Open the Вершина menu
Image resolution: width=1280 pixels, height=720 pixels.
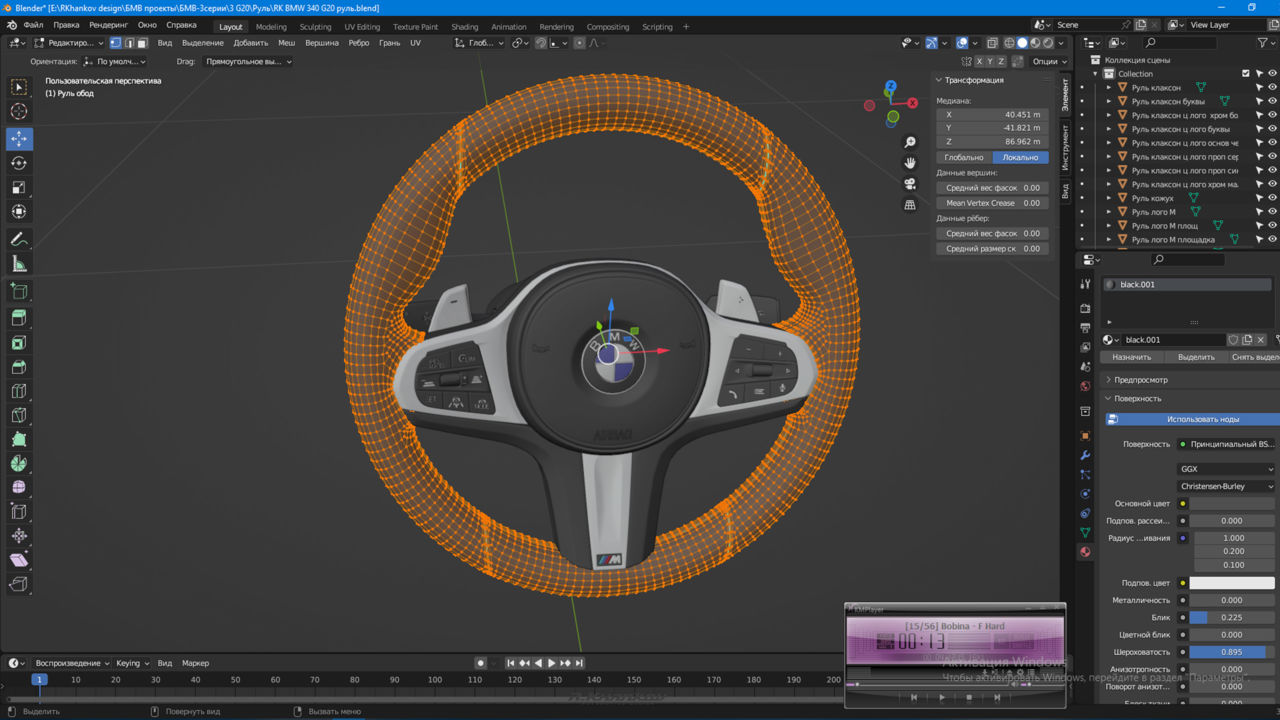(322, 43)
